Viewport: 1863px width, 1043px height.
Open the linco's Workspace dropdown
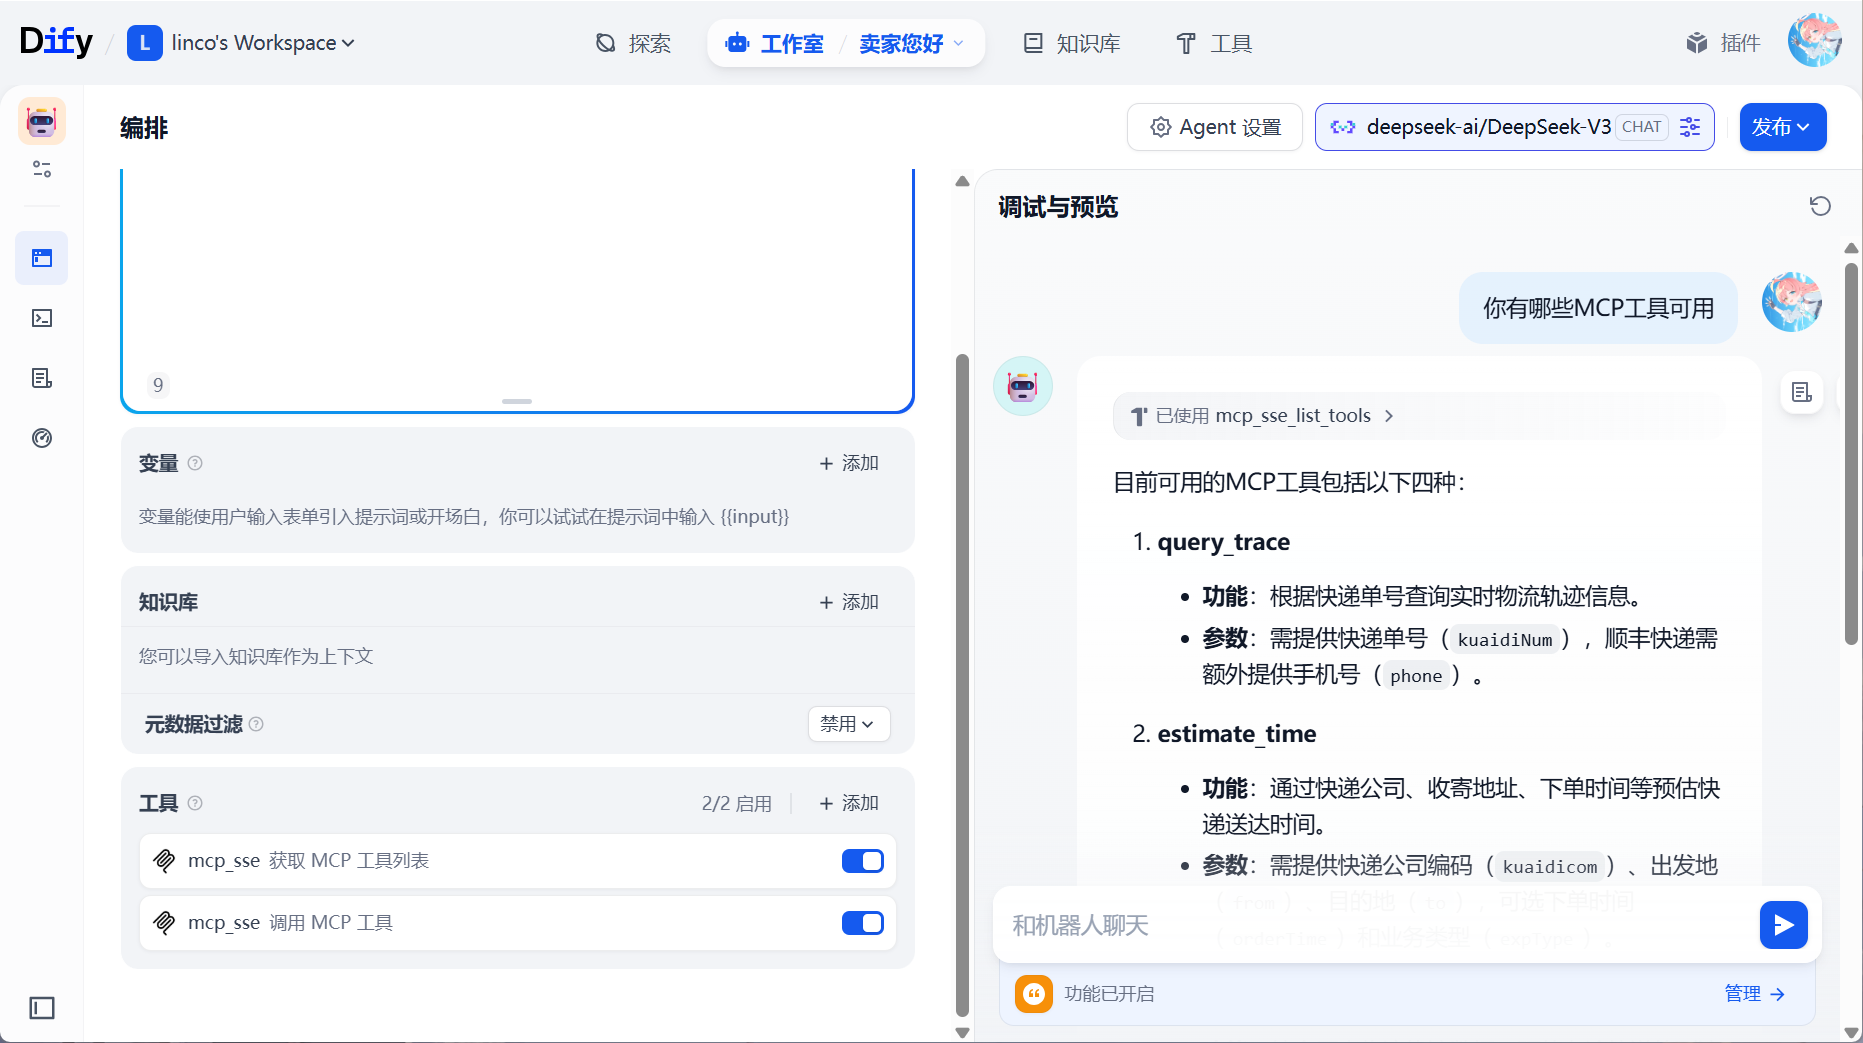pos(241,43)
